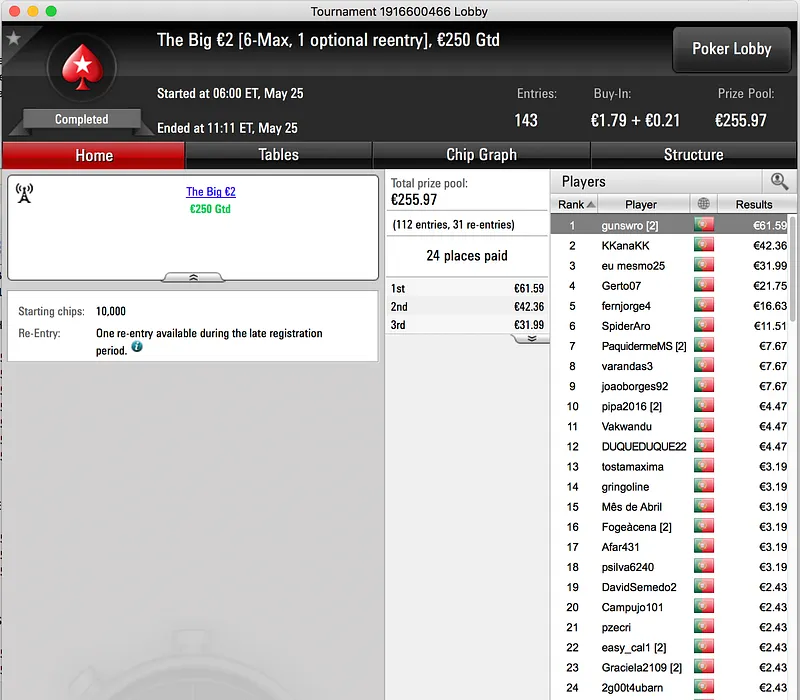Click the Portugal flag beside KKanaKK
The height and width of the screenshot is (700, 800).
(704, 245)
